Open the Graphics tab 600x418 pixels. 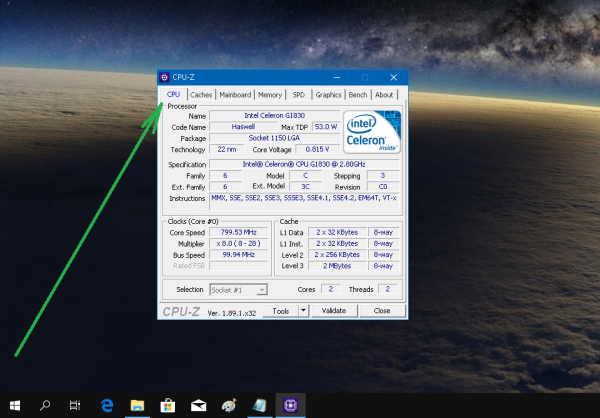(x=328, y=95)
